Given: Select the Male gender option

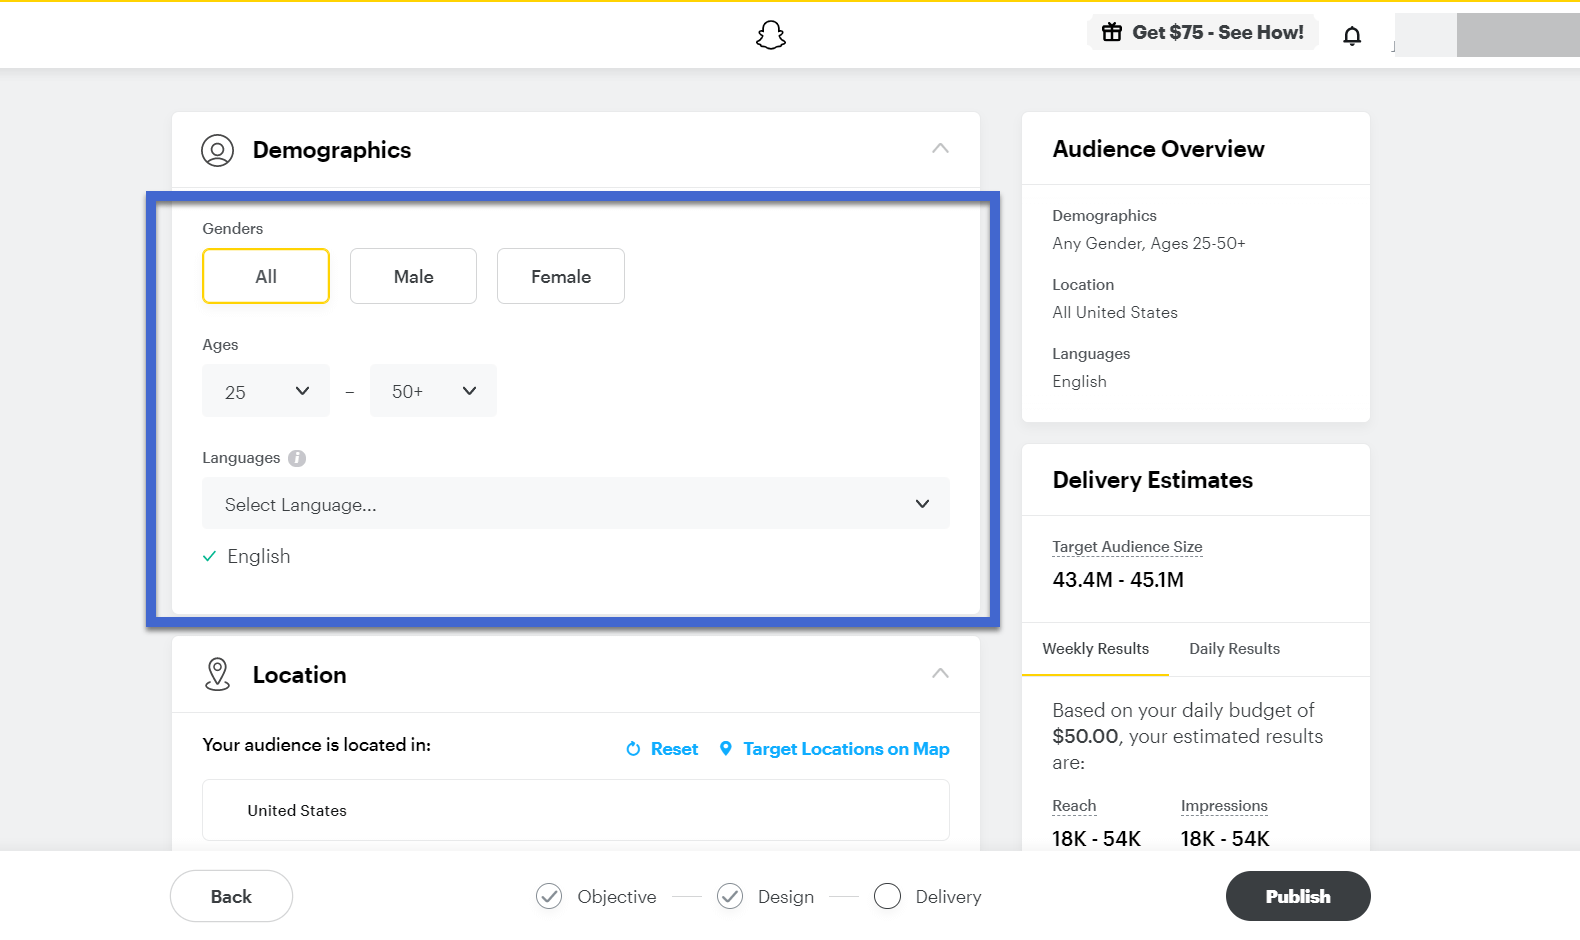Looking at the screenshot, I should pos(413,276).
